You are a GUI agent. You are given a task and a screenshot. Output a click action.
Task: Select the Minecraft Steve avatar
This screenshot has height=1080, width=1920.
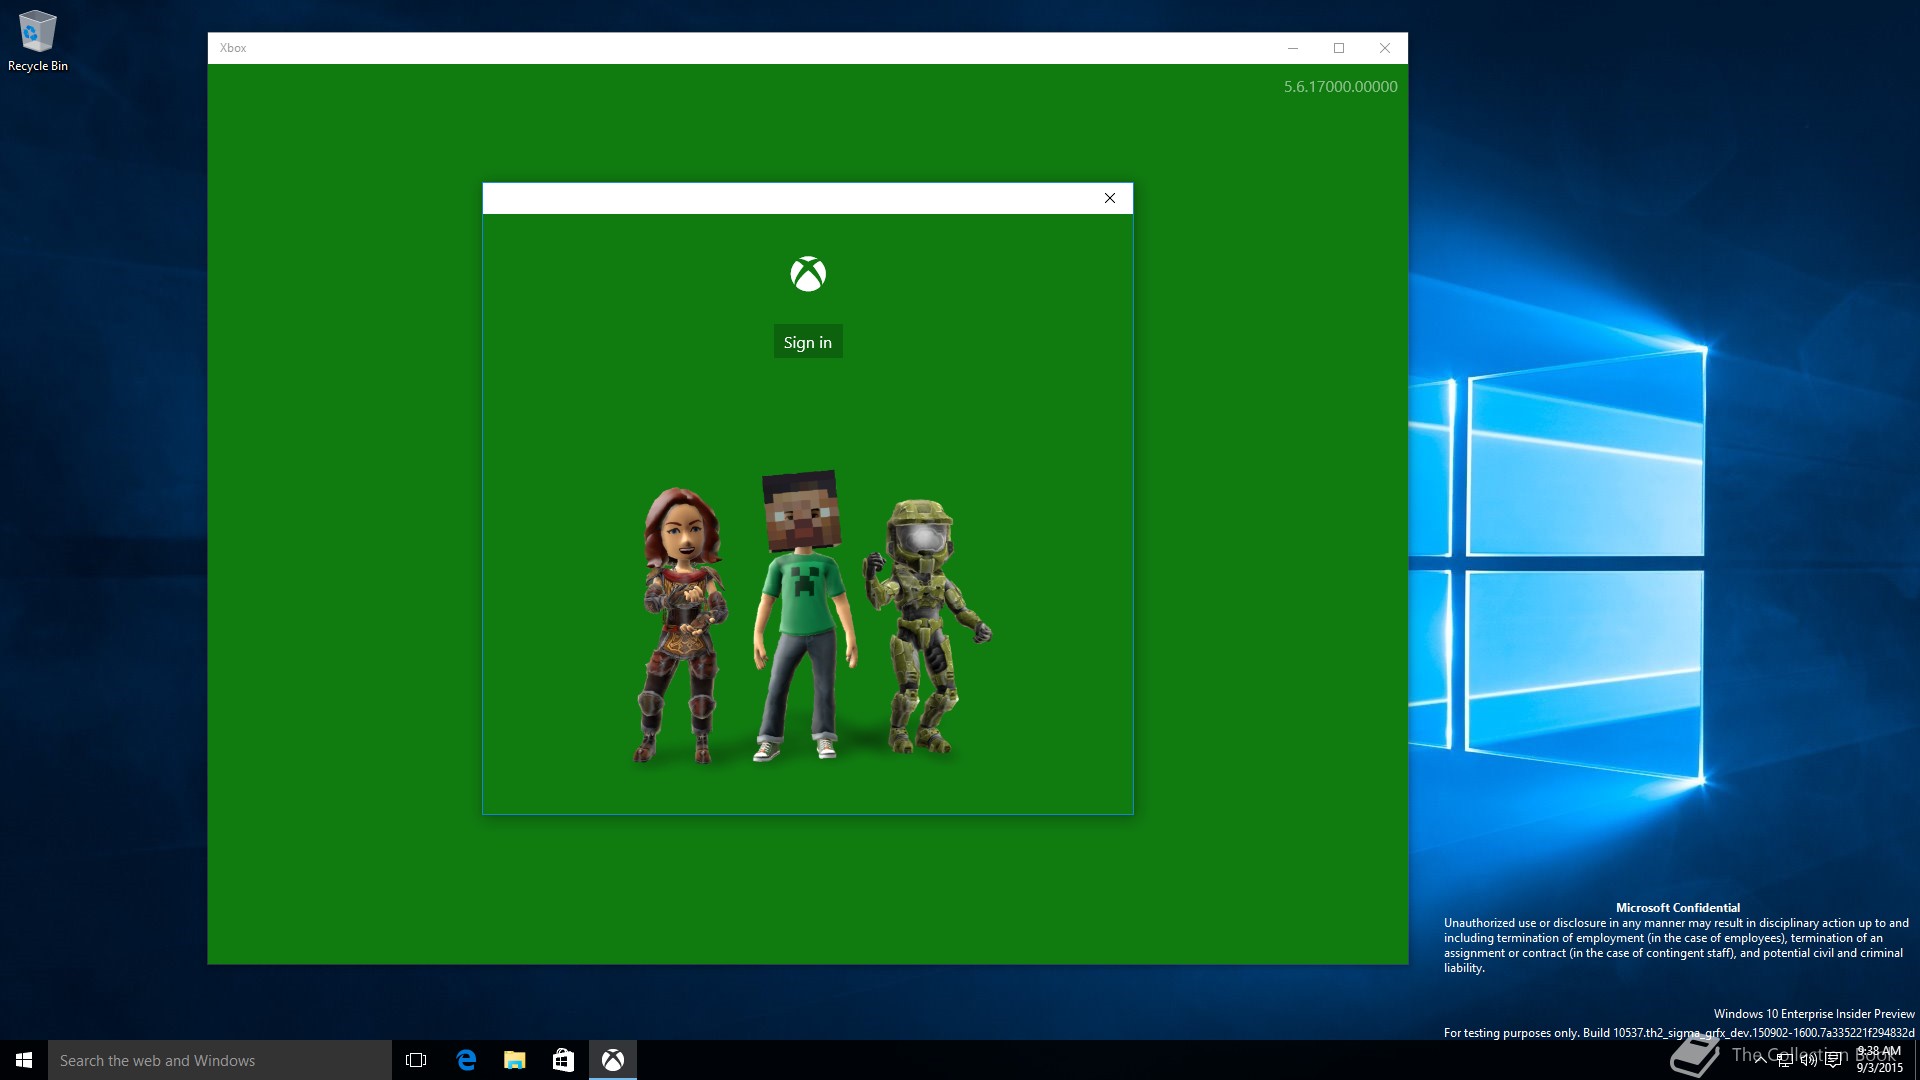point(804,615)
